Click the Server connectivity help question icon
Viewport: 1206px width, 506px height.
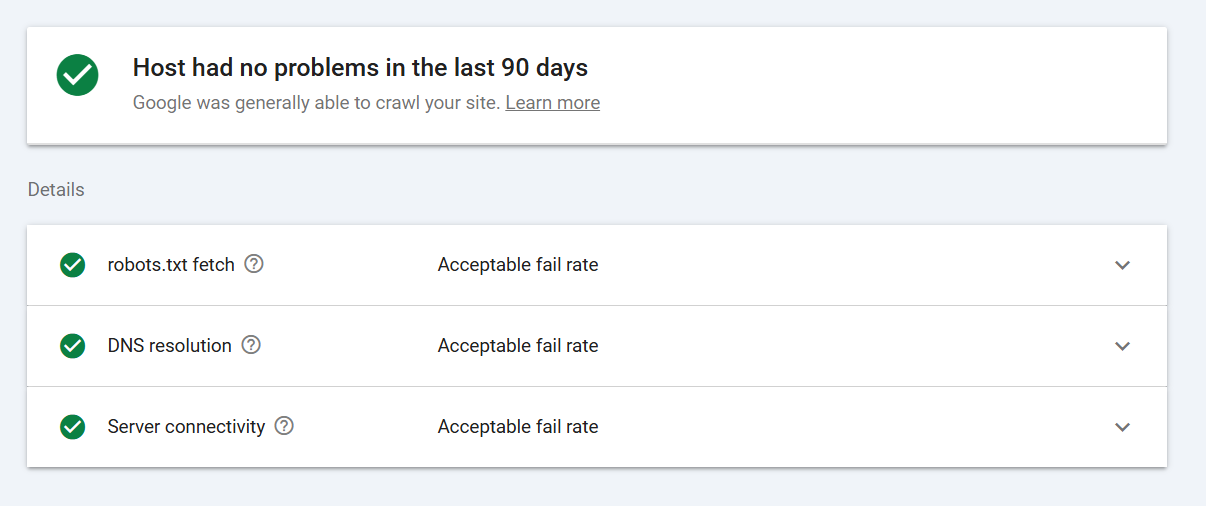pyautogui.click(x=284, y=426)
